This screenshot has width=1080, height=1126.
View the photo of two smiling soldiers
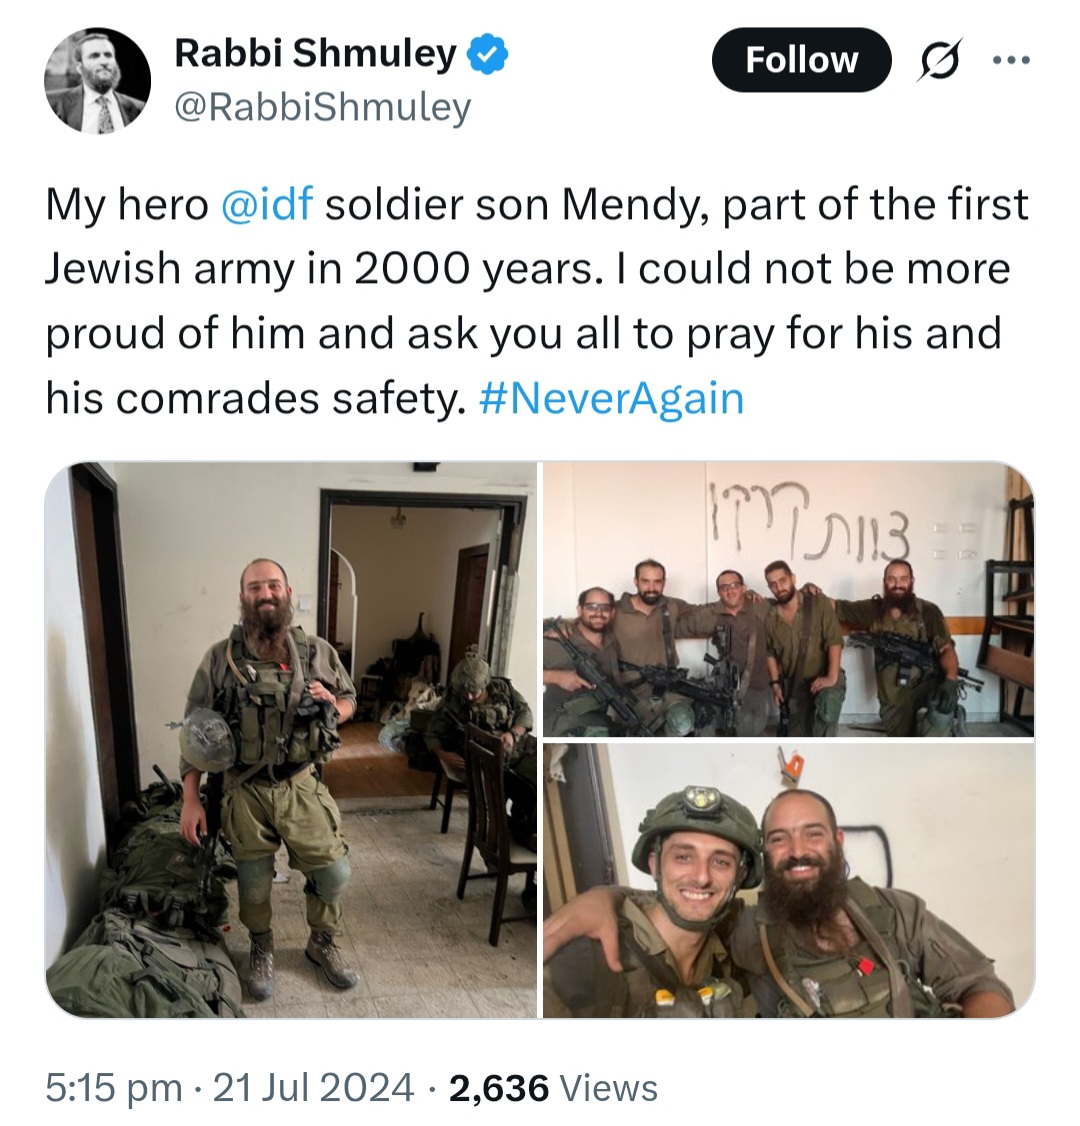(788, 880)
